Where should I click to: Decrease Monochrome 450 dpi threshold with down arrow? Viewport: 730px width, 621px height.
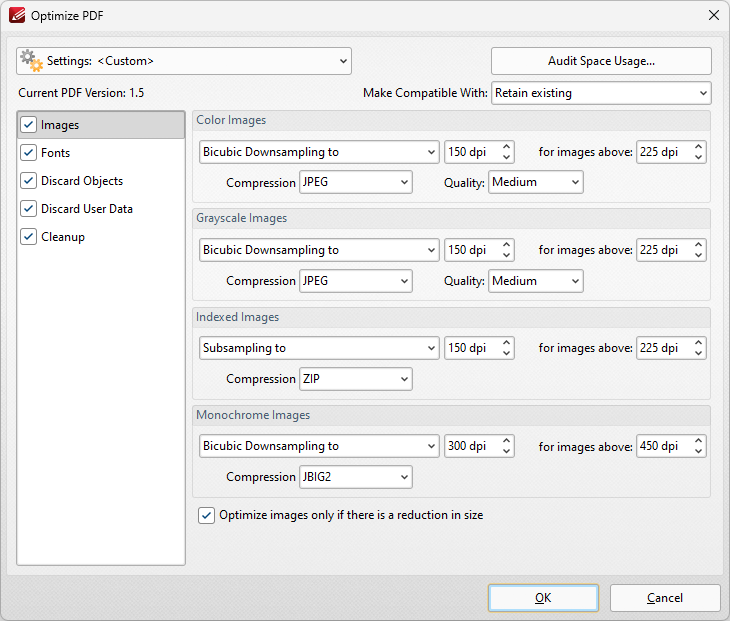click(698, 451)
